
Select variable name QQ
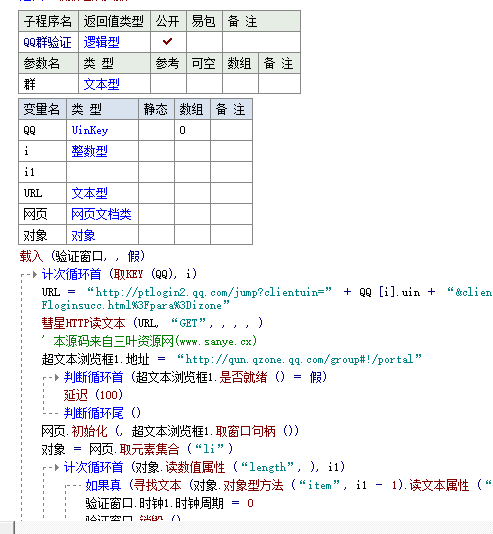click(29, 130)
